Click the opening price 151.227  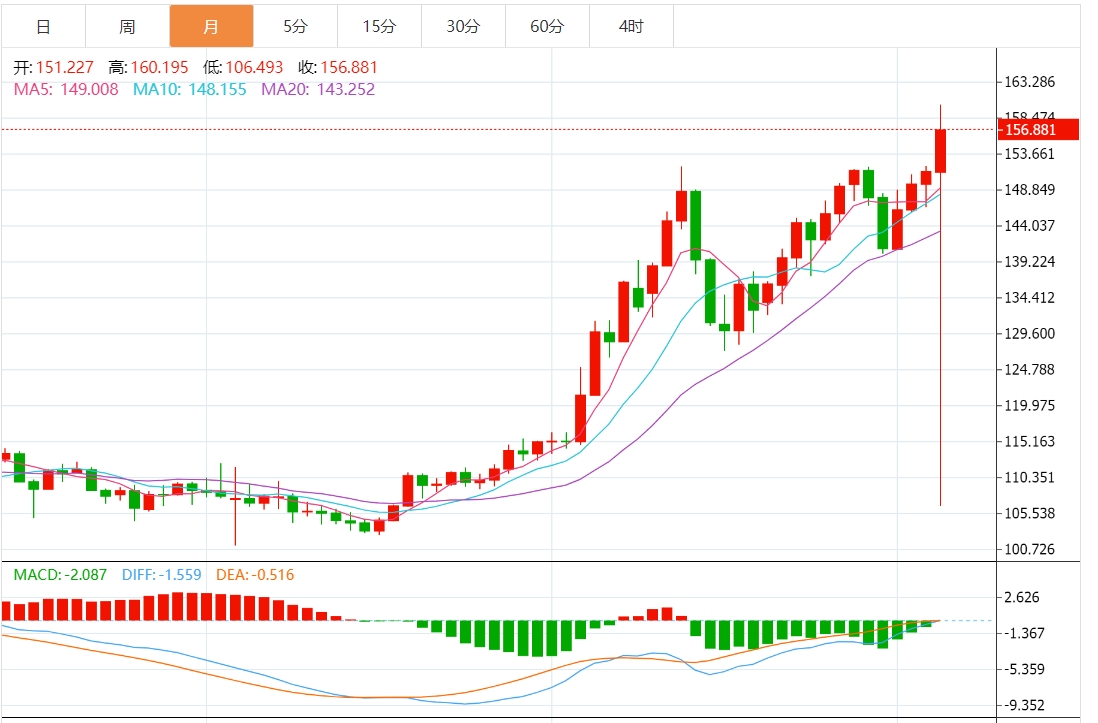click(64, 68)
